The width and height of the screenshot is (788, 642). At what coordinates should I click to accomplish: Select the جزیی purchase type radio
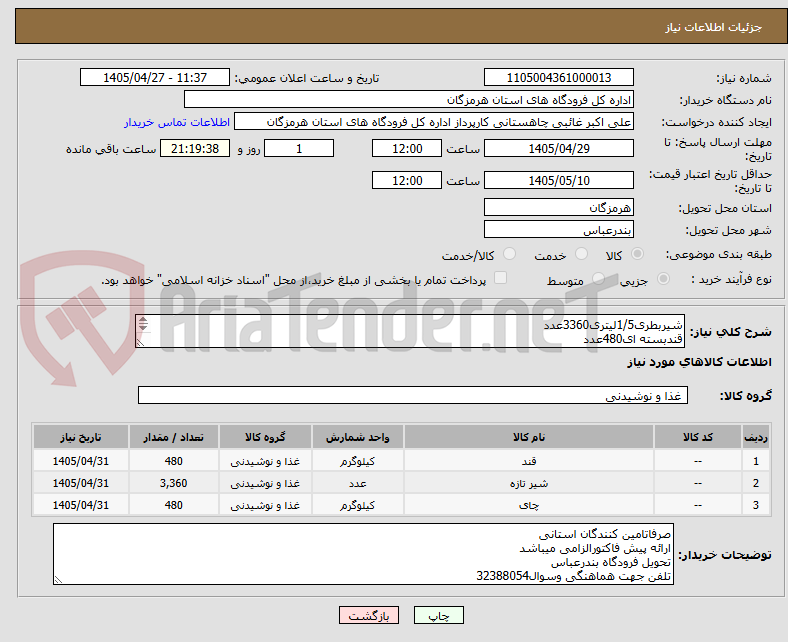coord(663,279)
